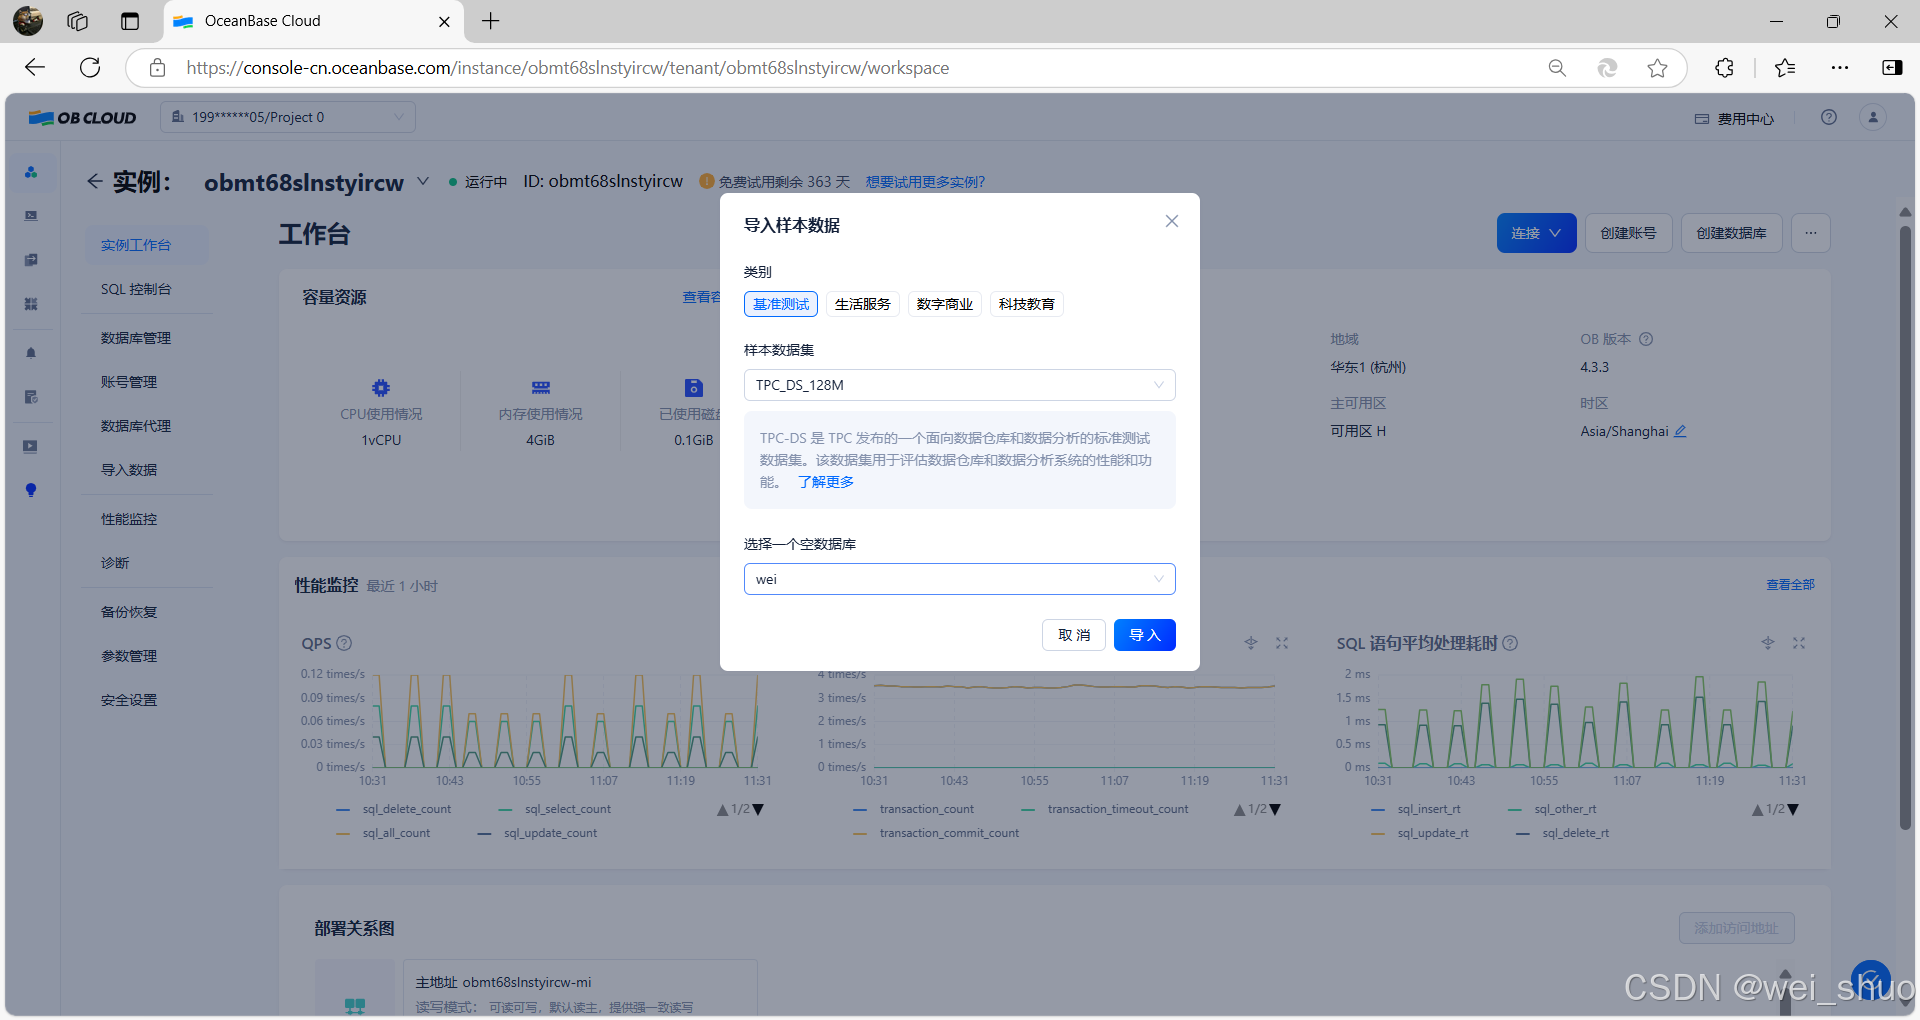This screenshot has height=1020, width=1920.
Task: Expand the 连接 dropdown button
Action: (x=1536, y=233)
